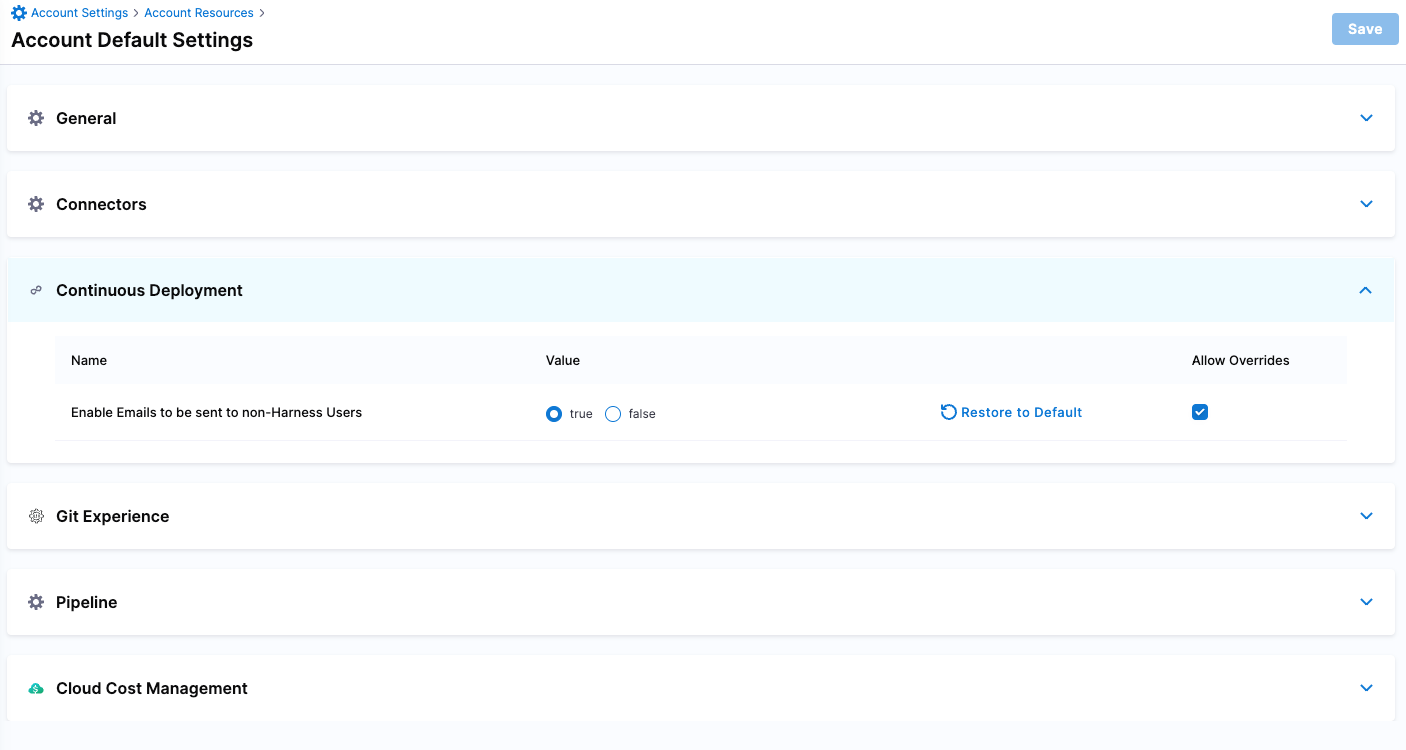Open the Account Settings breadcrumb
The width and height of the screenshot is (1406, 750).
point(79,13)
